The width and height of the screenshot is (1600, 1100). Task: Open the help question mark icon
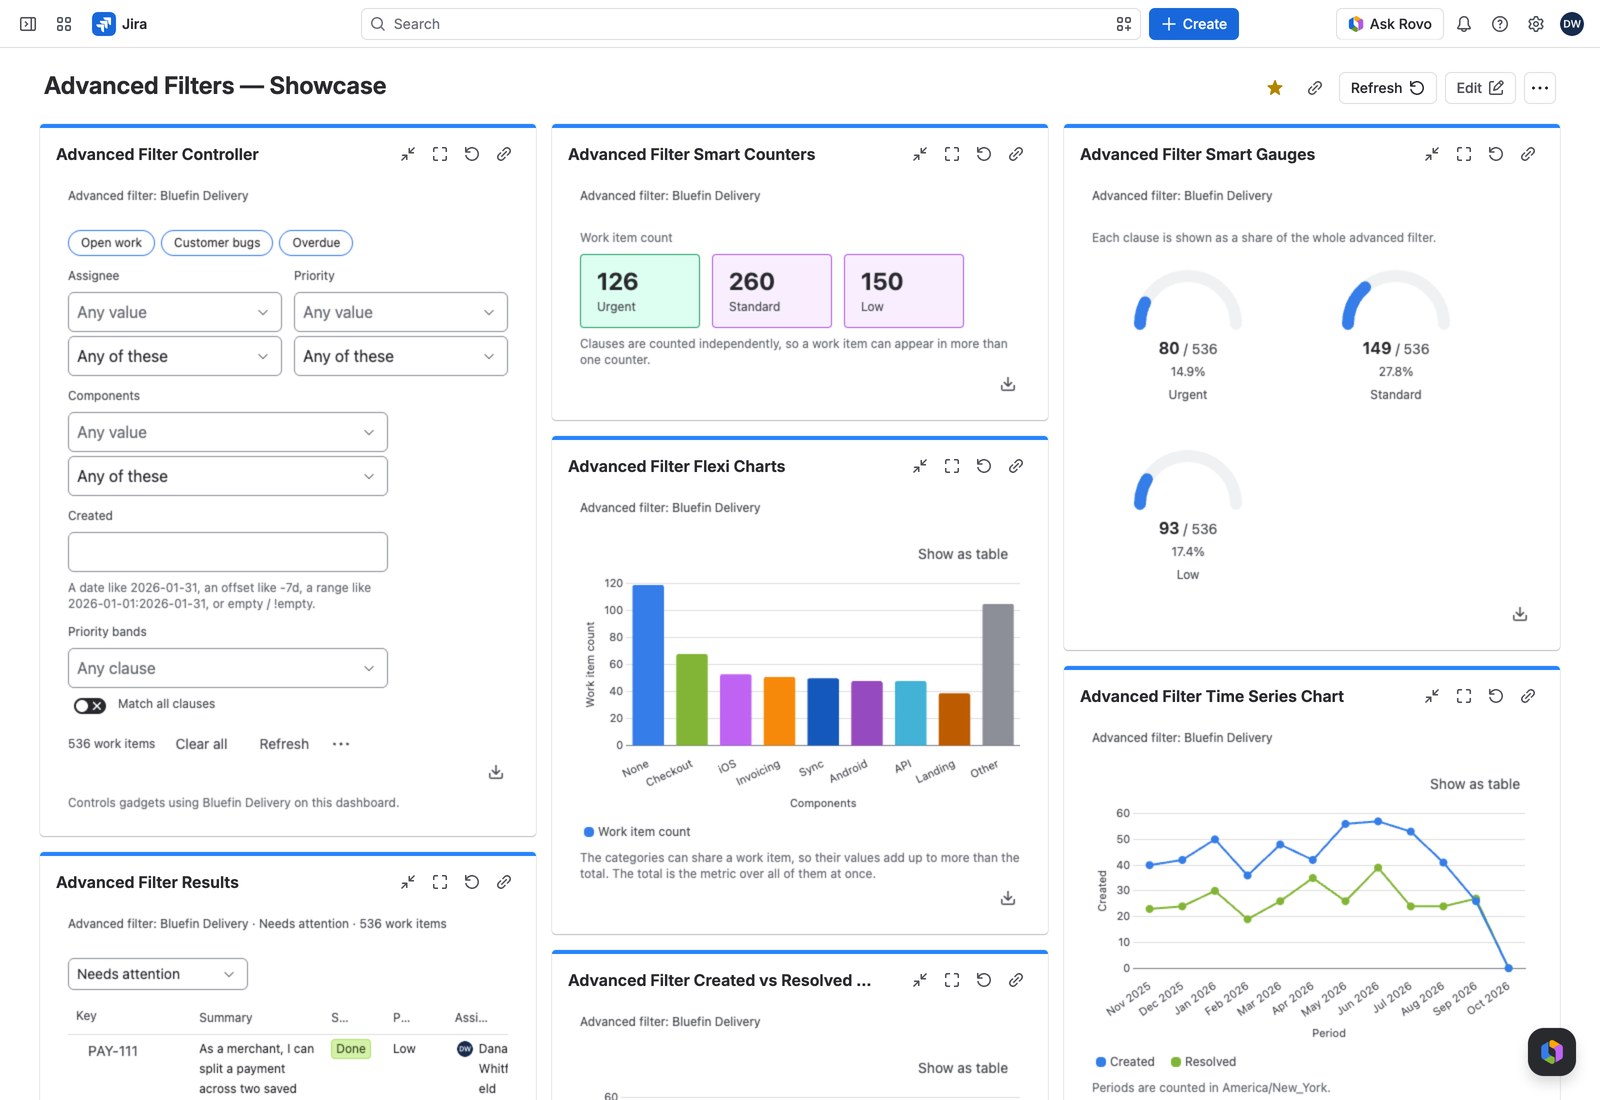[1500, 24]
